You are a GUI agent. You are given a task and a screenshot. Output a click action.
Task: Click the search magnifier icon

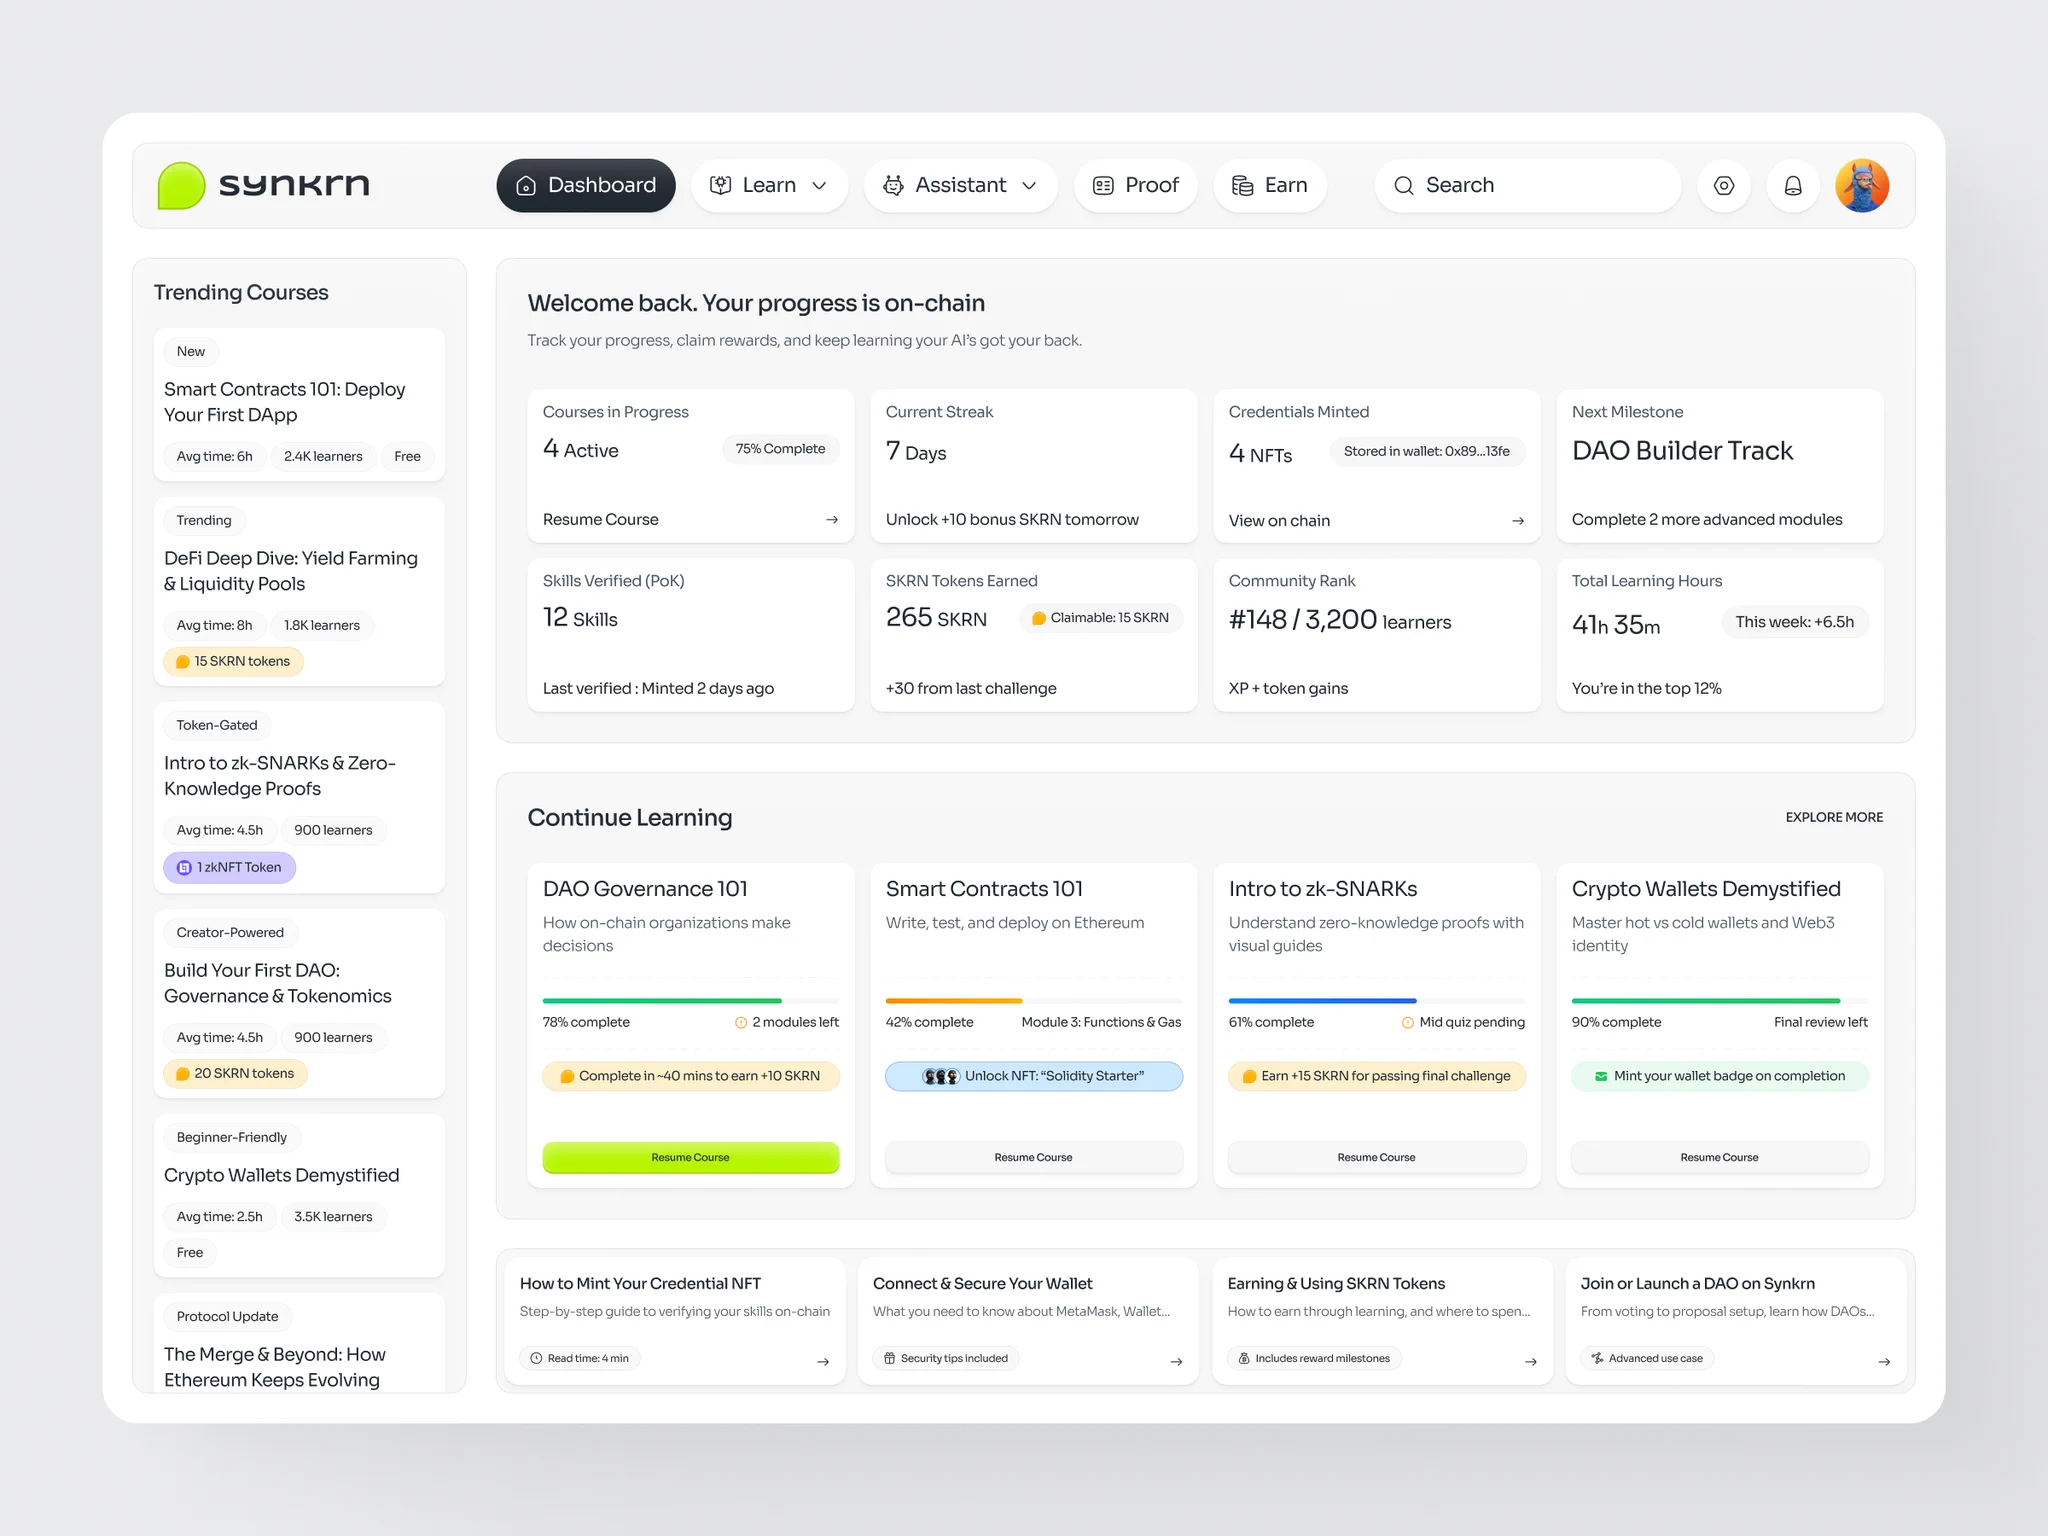[1404, 185]
